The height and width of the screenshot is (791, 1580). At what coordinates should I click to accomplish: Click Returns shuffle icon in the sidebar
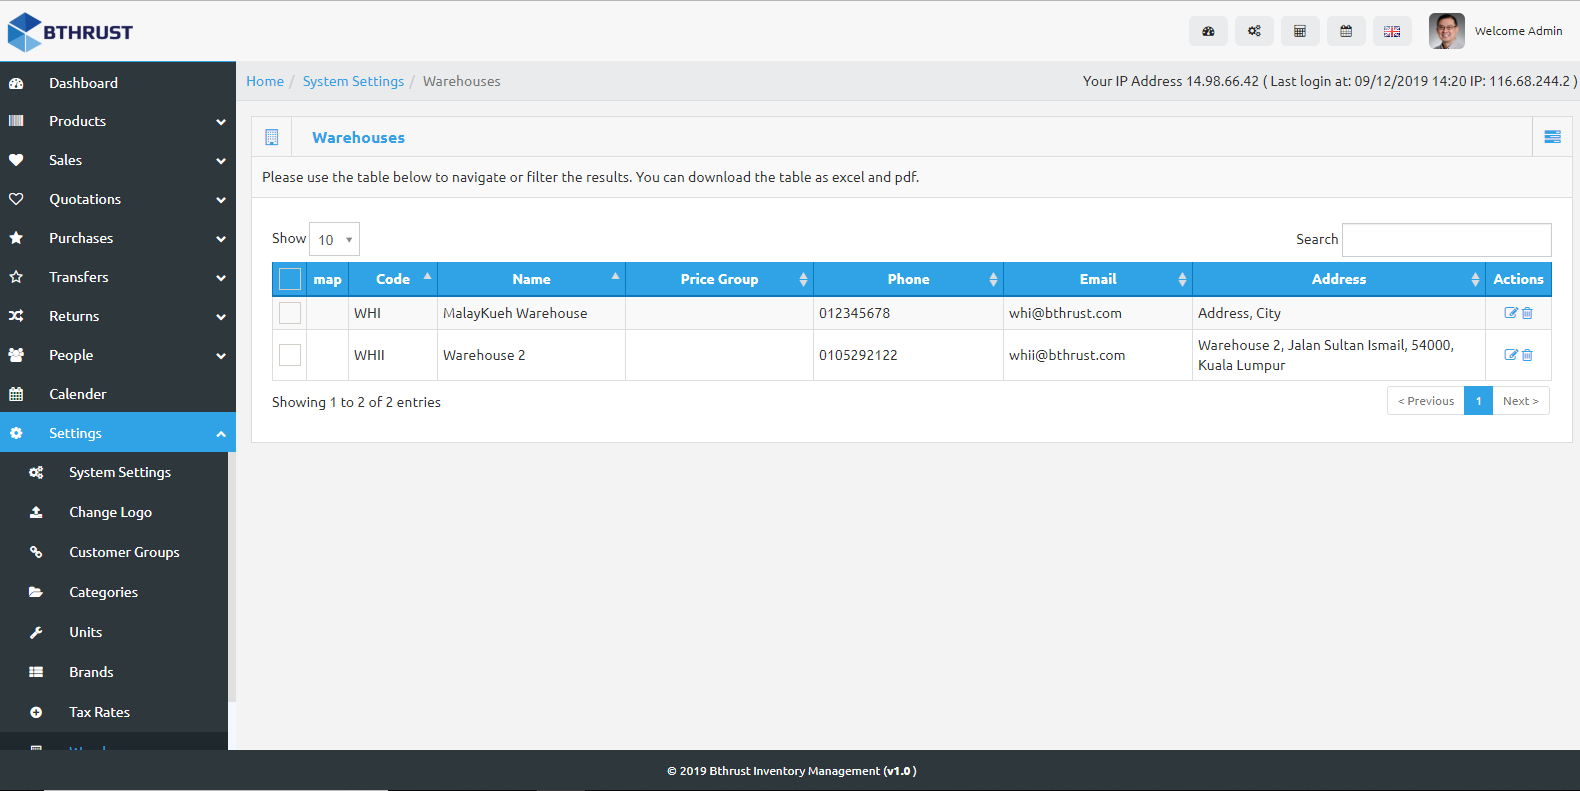[x=16, y=316]
